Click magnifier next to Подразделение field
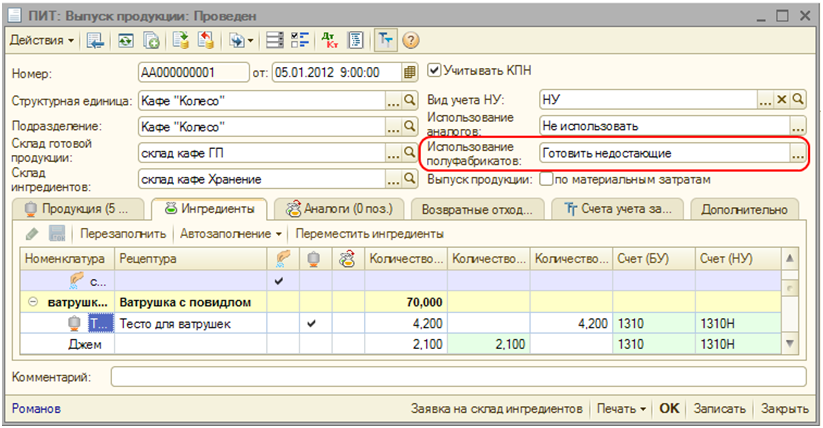823x428 pixels. [x=408, y=127]
